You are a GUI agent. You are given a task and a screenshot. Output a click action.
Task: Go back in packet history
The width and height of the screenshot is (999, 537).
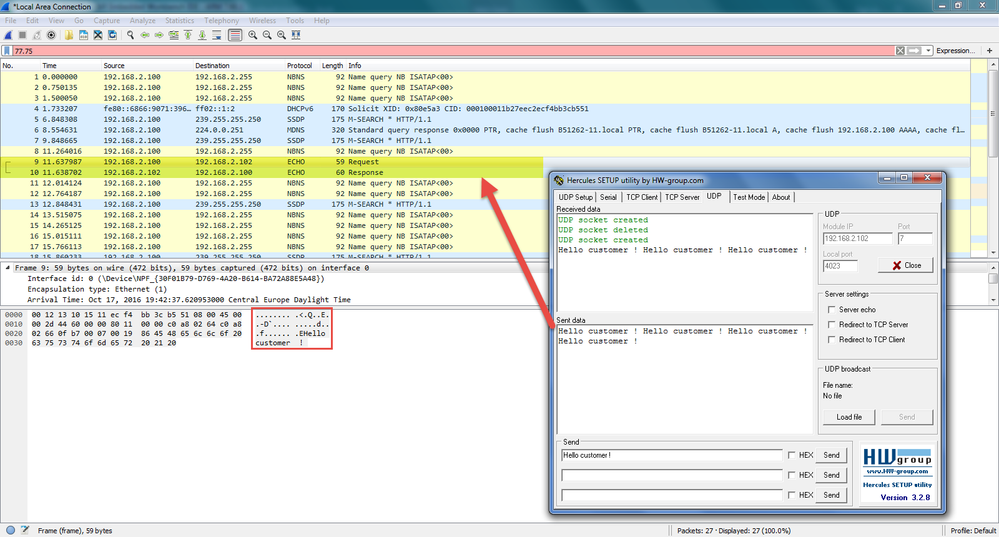145,35
